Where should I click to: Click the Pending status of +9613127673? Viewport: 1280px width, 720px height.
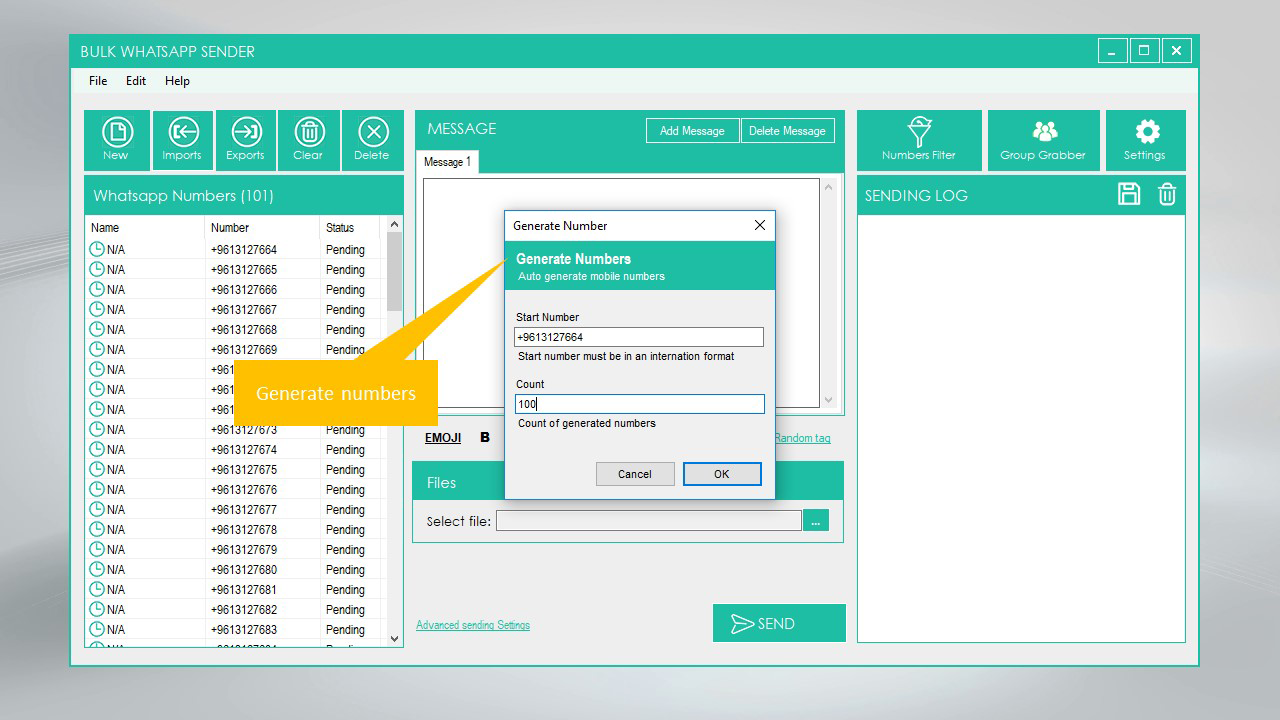tap(345, 430)
